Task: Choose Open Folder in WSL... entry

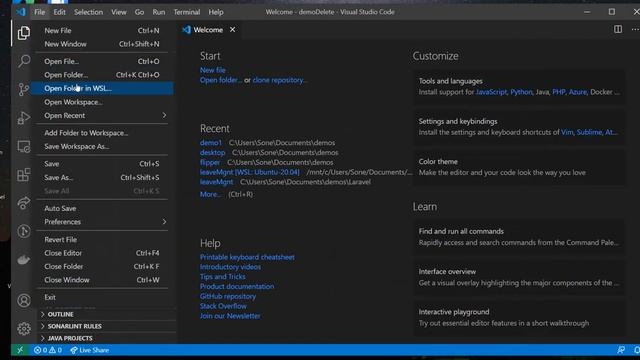Action: [x=102, y=89]
